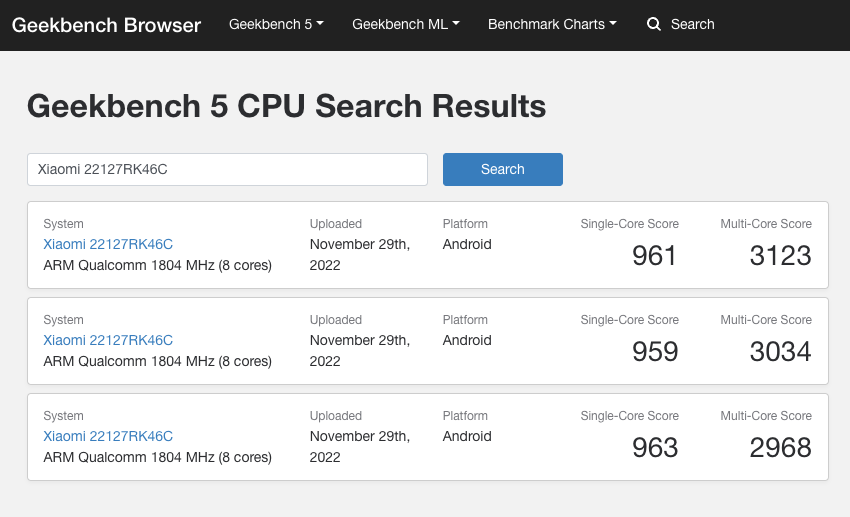
Task: Open Xiaomi 22127RK46C result scoring 959
Action: [x=108, y=340]
